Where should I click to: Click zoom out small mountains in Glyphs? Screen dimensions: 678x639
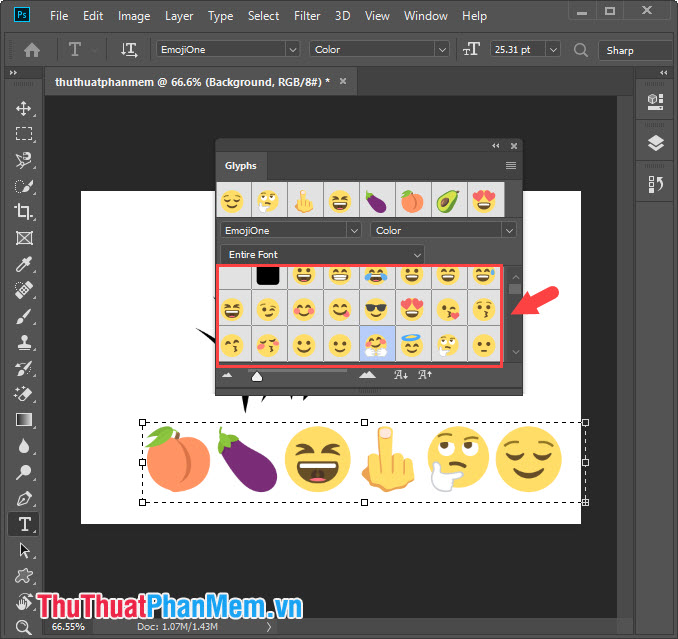227,375
